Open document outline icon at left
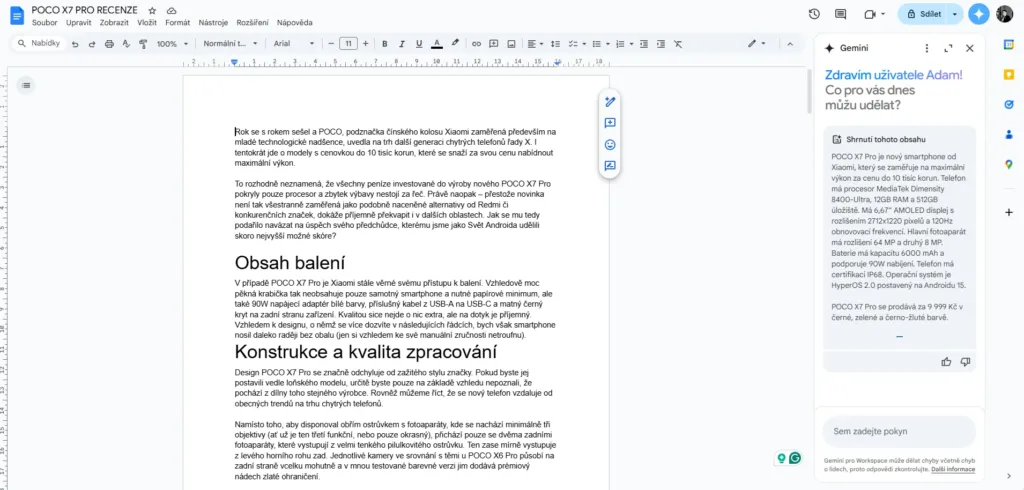Image resolution: width=1024 pixels, height=490 pixels. coord(26,85)
